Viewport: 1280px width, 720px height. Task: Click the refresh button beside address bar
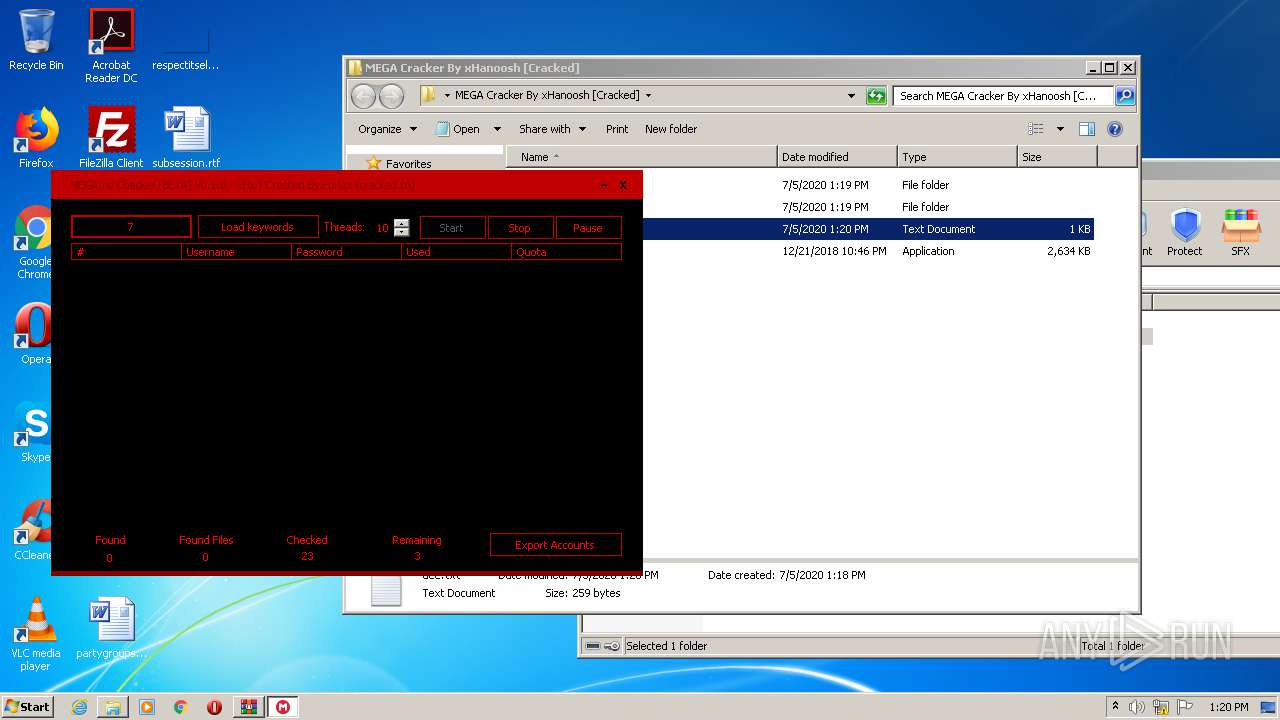[x=876, y=96]
